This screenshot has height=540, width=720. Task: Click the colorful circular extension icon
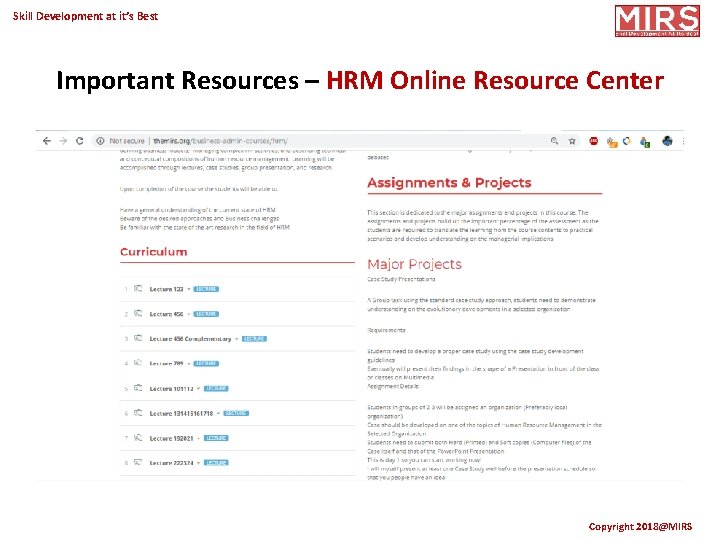click(627, 141)
